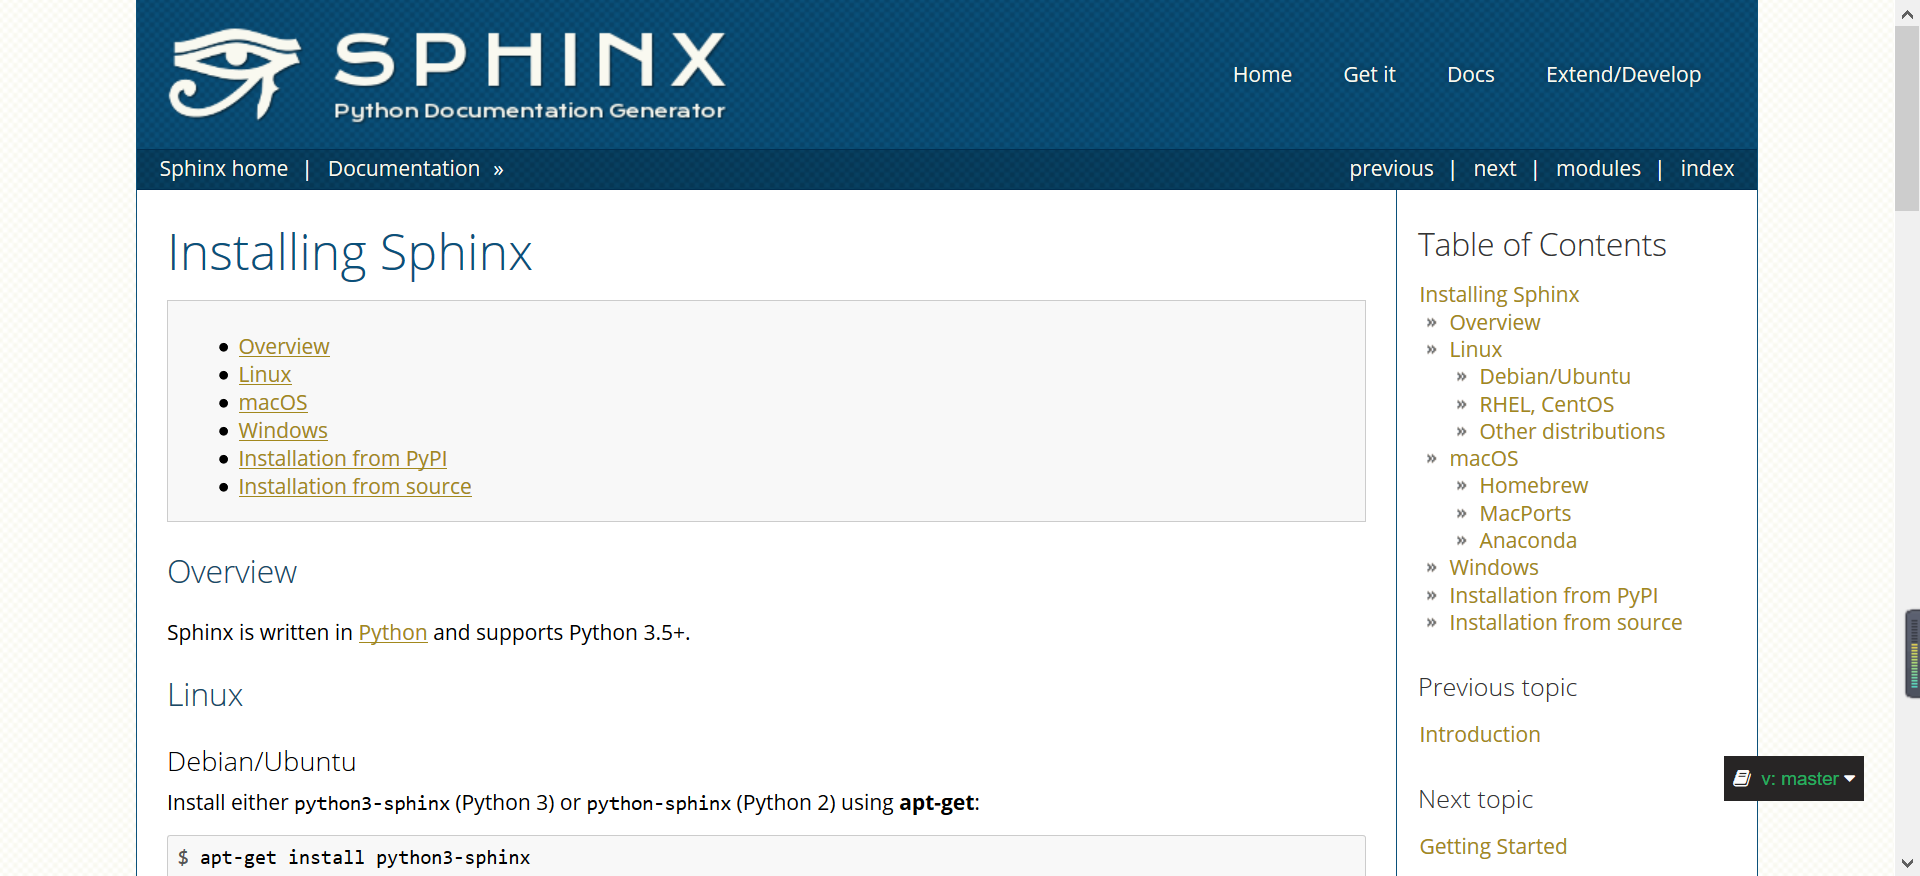Go to Sphinx home breadcrumb

tap(224, 169)
